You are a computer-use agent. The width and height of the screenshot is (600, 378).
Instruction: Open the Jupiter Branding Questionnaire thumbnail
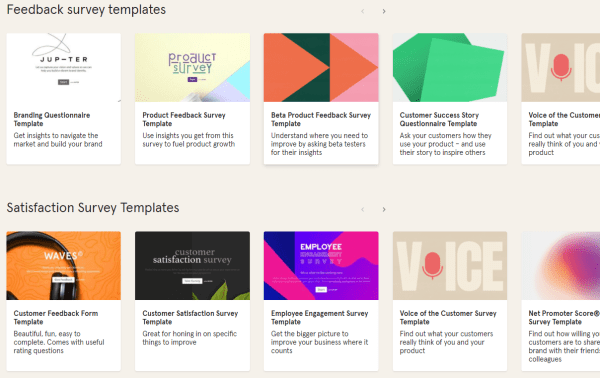pos(64,67)
